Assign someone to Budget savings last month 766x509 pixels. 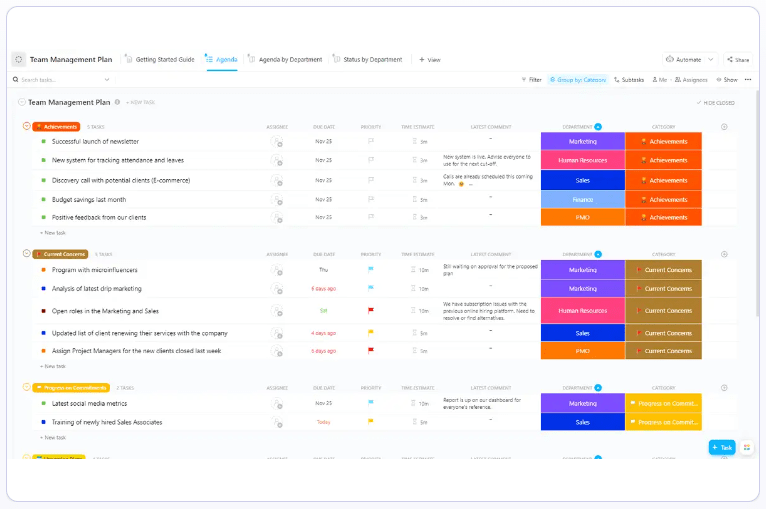[x=277, y=200]
